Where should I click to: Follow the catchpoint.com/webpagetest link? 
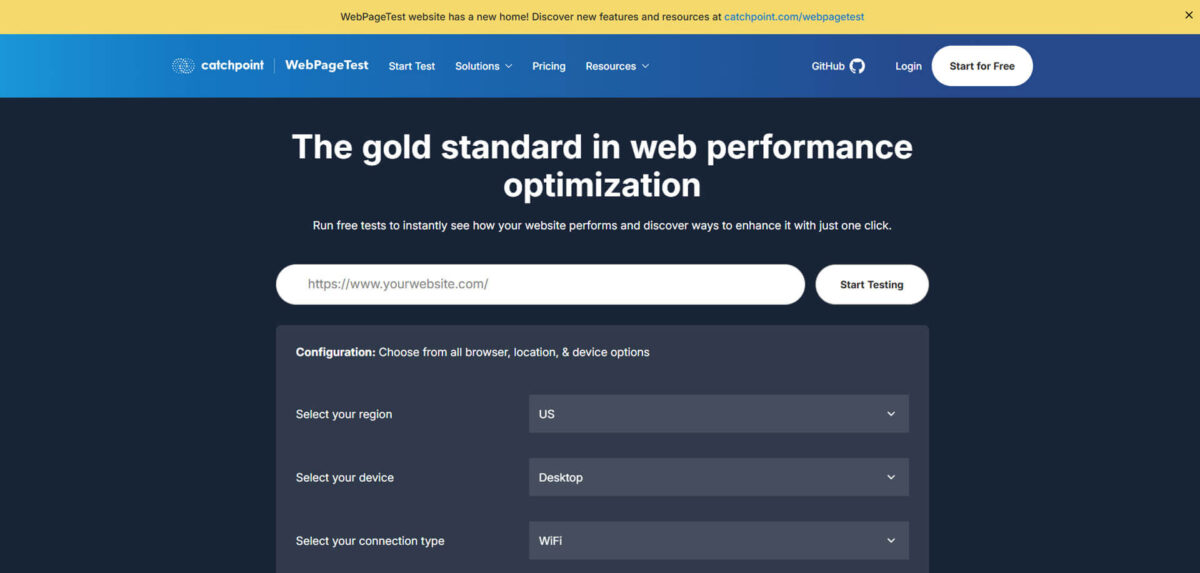794,17
